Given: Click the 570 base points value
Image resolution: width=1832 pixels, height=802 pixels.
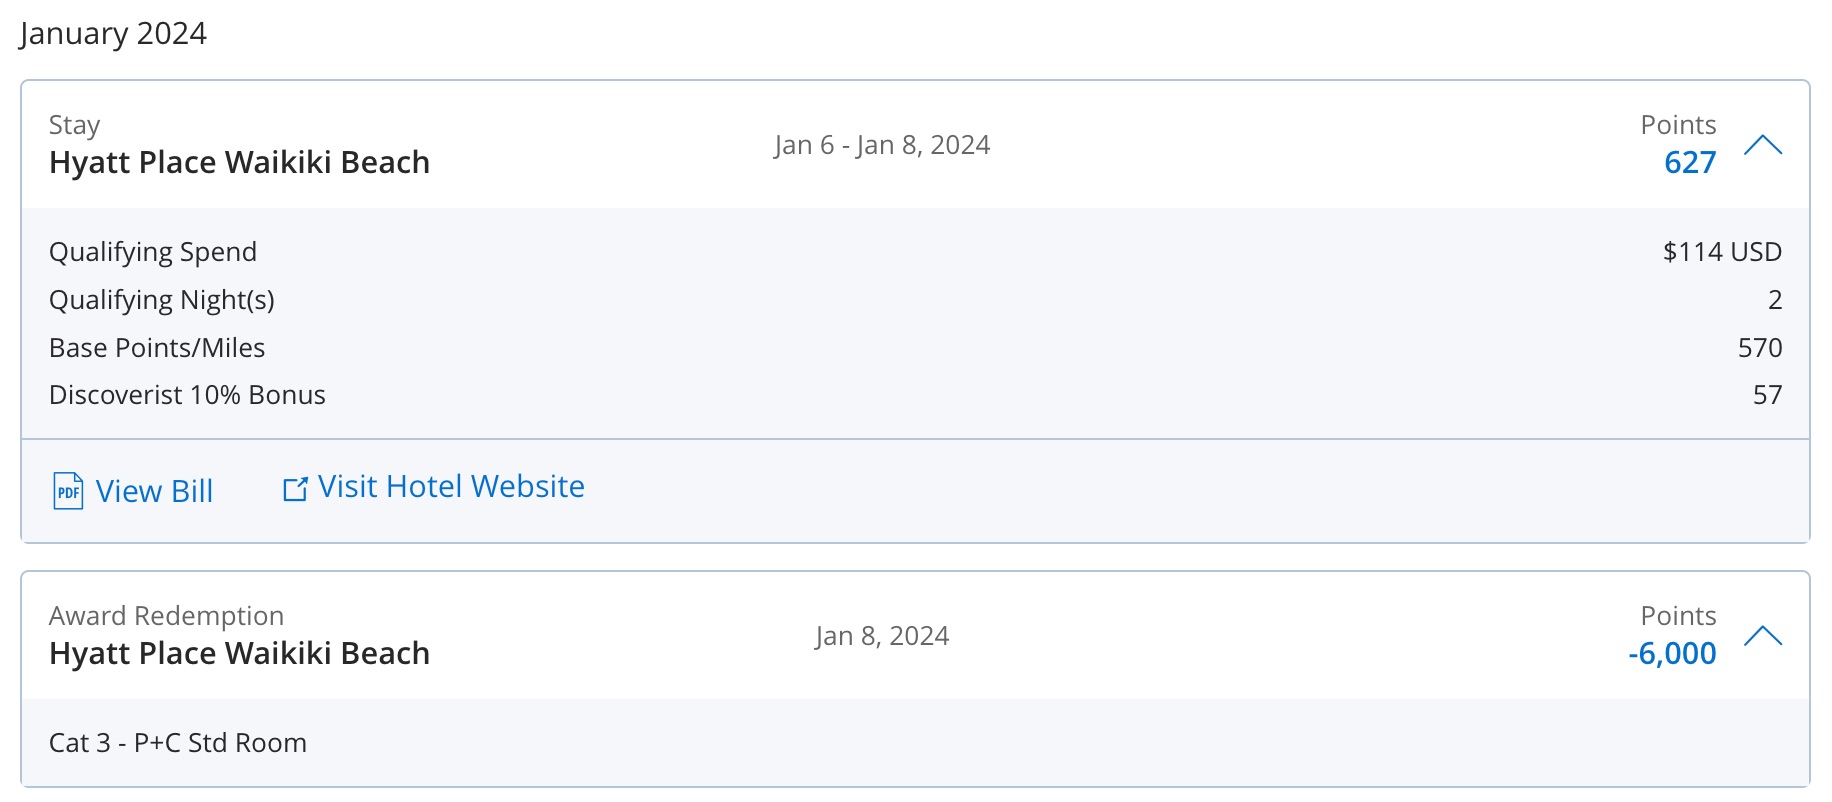Looking at the screenshot, I should point(1759,348).
